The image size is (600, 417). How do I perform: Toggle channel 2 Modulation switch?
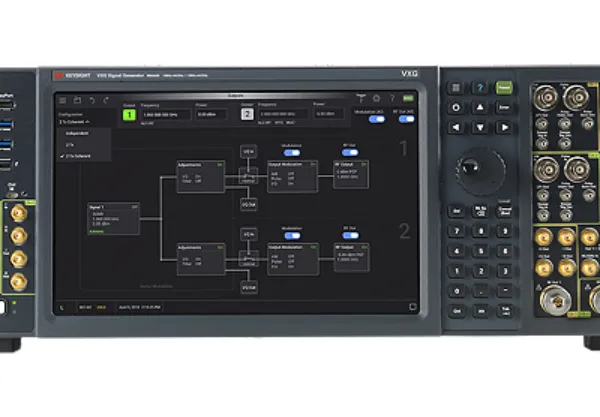(x=292, y=236)
